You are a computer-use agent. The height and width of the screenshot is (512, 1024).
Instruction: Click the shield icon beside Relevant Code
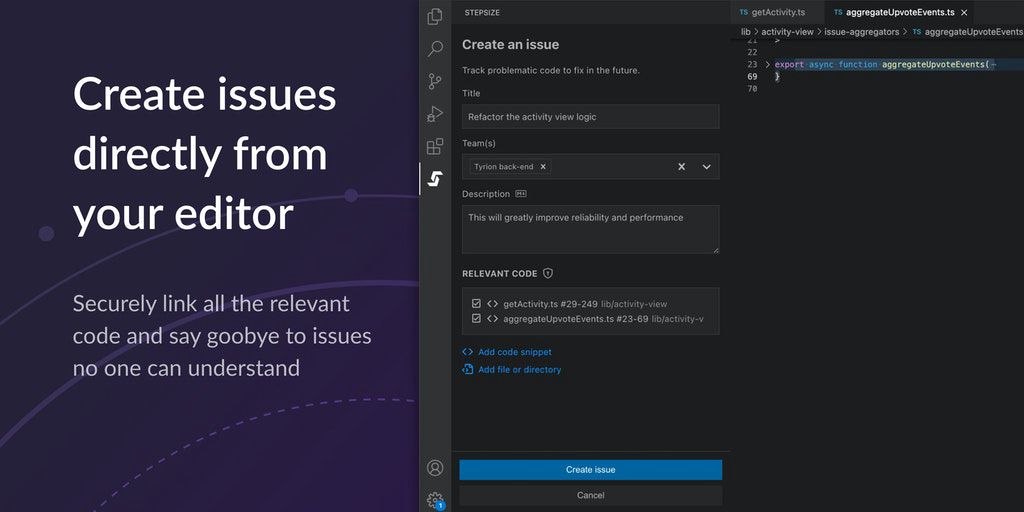point(548,274)
